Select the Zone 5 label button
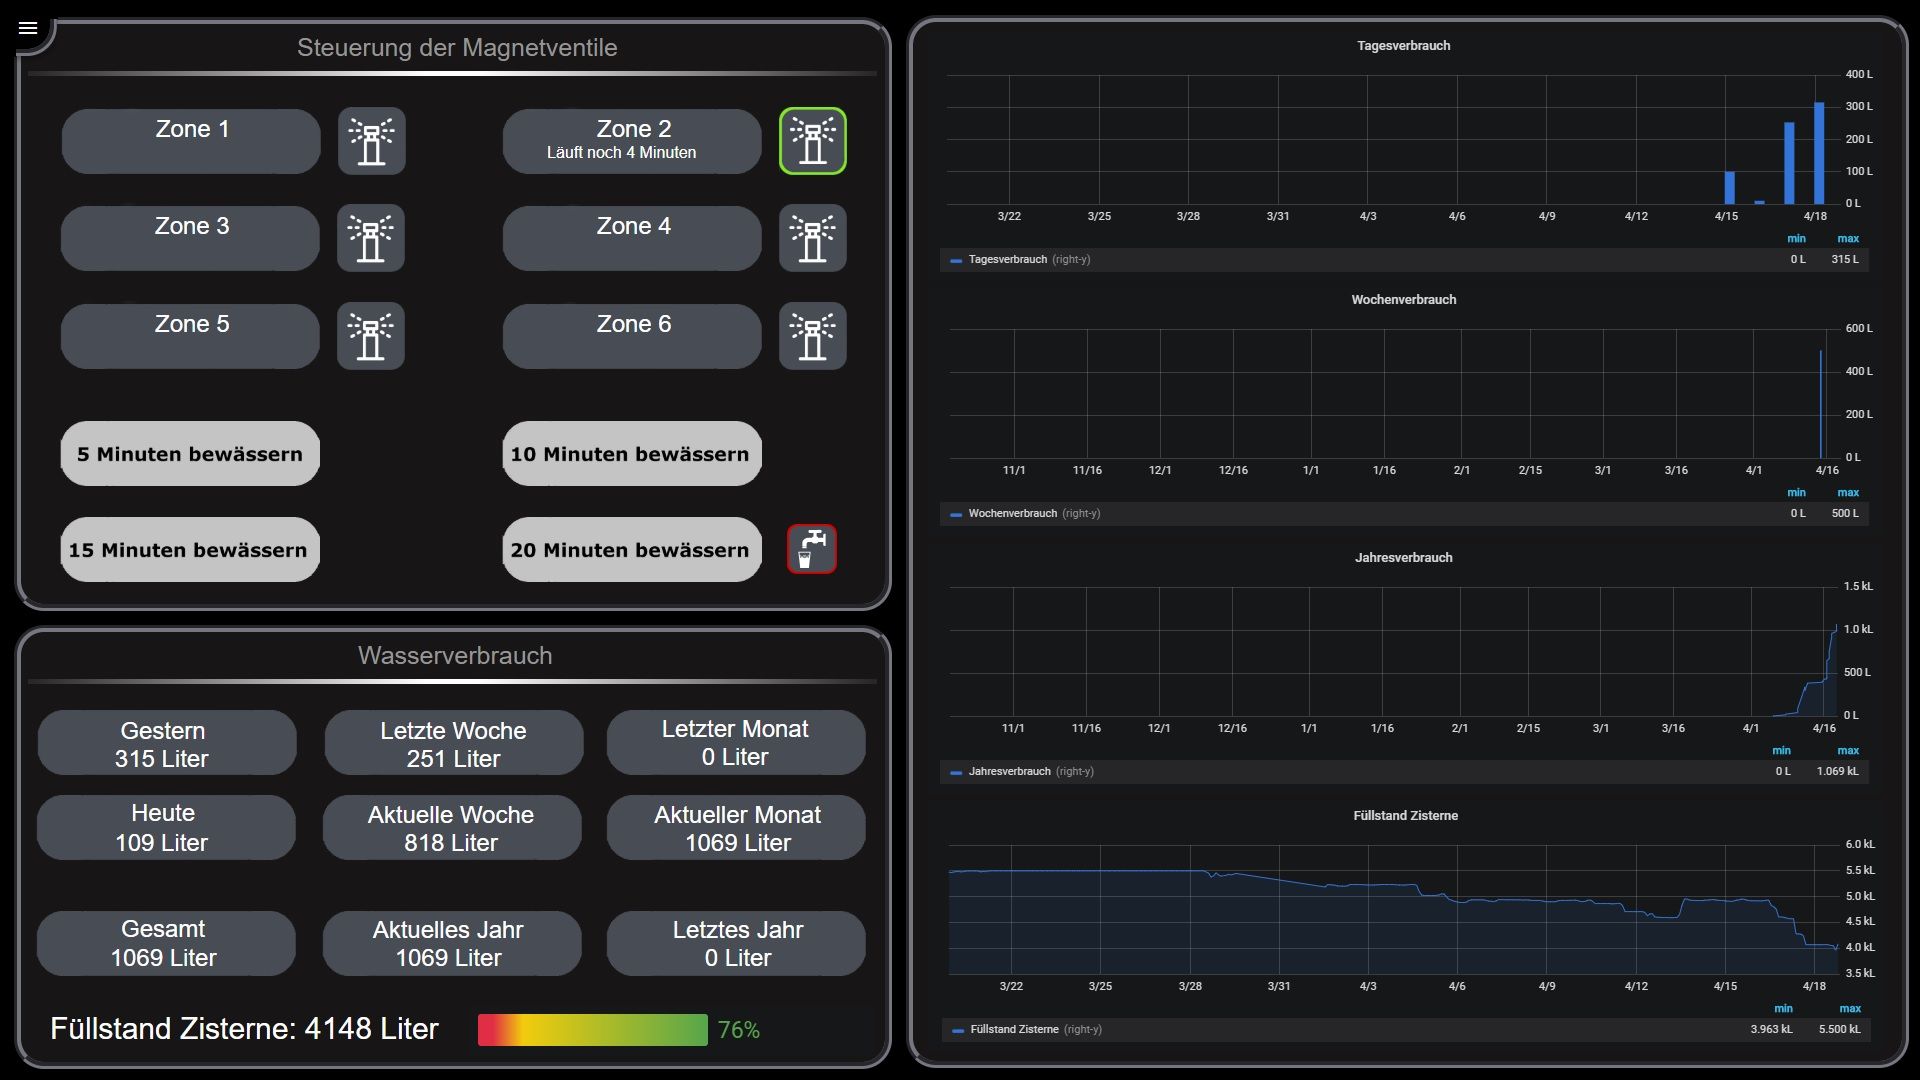1920x1080 pixels. tap(191, 336)
